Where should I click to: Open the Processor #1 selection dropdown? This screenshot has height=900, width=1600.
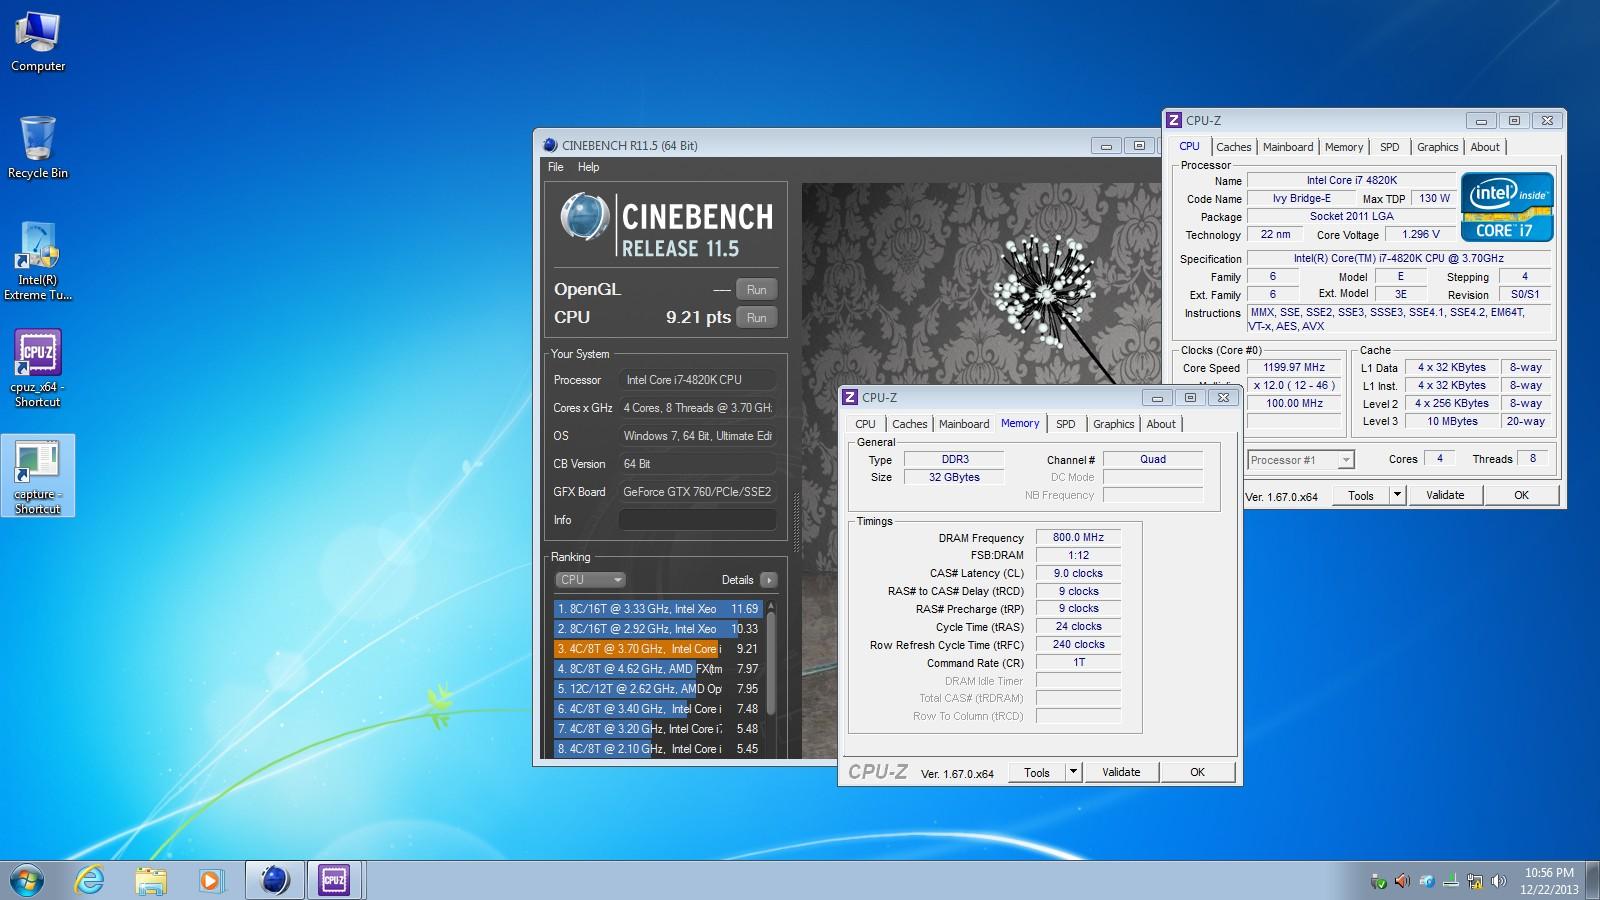pyautogui.click(x=1300, y=460)
